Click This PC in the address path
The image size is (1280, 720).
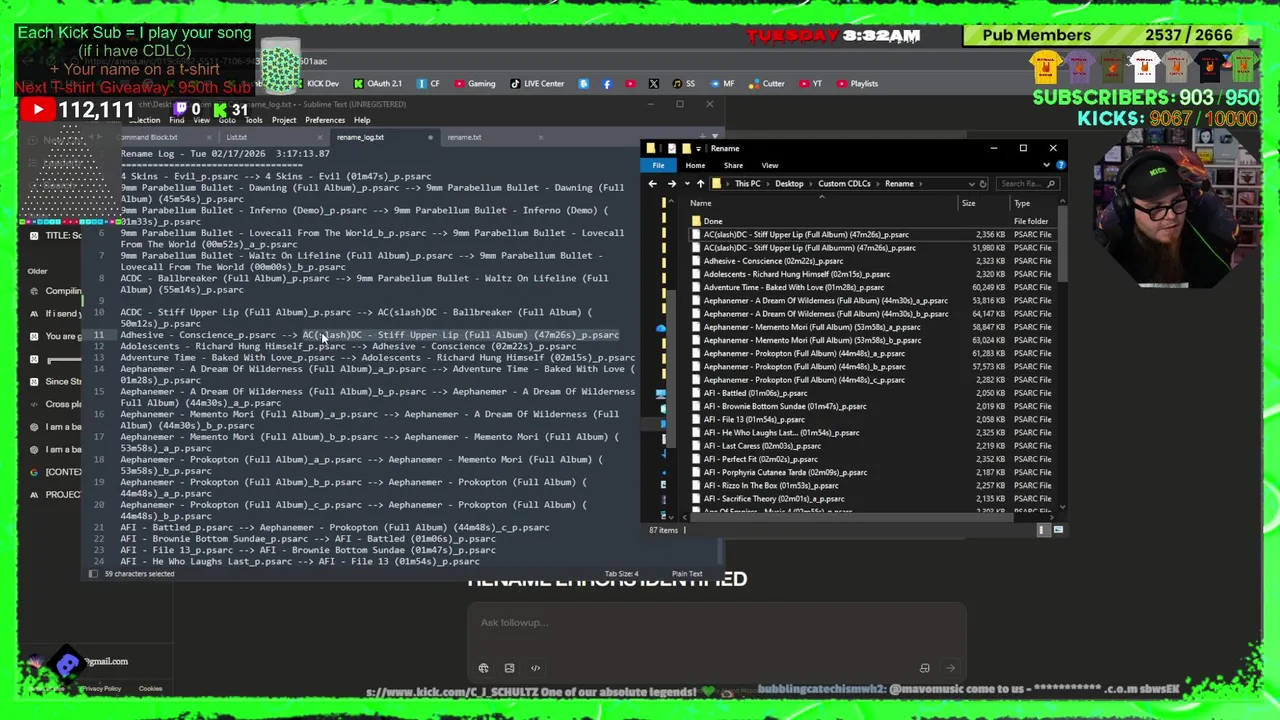tap(747, 184)
